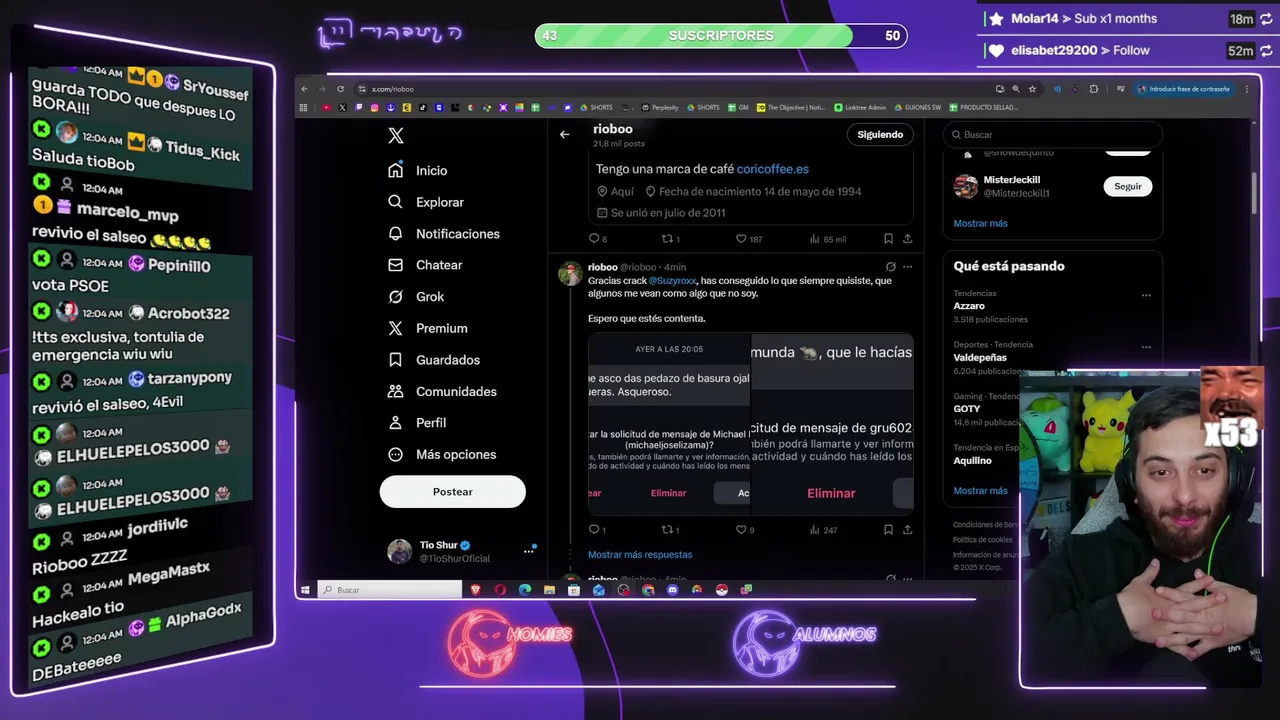
Task: Open options dots for Azzaro trend
Action: 1146,295
